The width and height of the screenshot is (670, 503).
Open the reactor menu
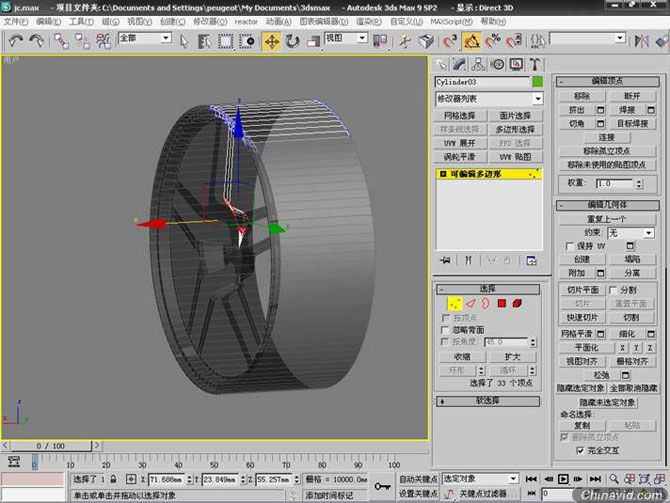[246, 21]
